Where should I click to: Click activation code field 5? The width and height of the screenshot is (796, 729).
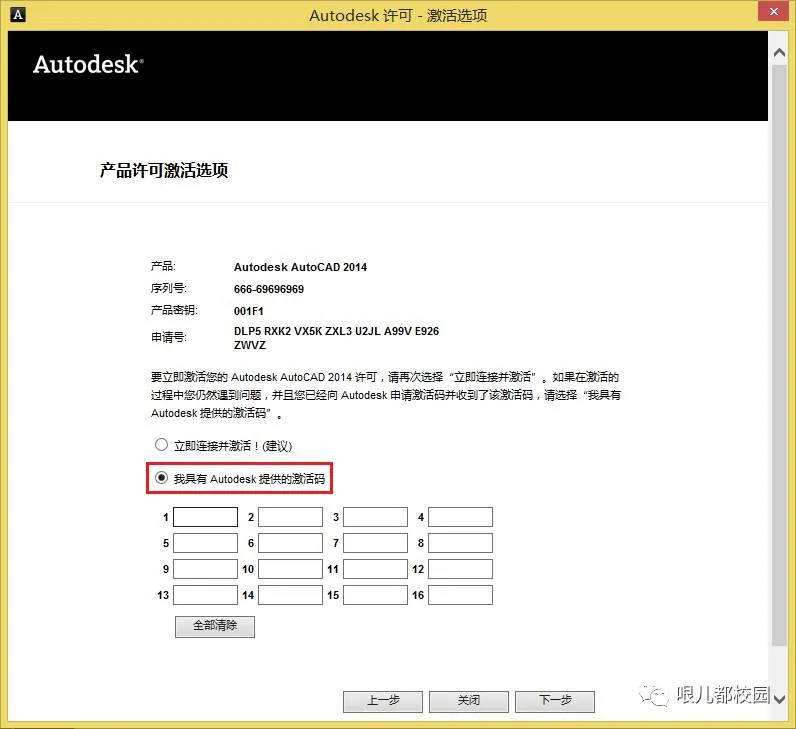(x=205, y=543)
